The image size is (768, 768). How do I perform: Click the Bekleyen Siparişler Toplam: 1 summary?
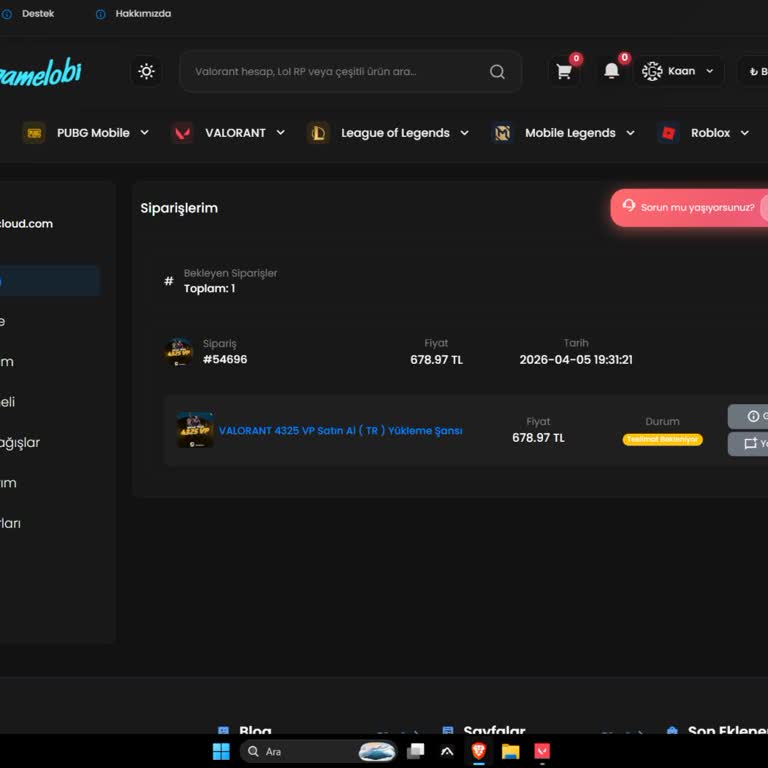pos(230,281)
